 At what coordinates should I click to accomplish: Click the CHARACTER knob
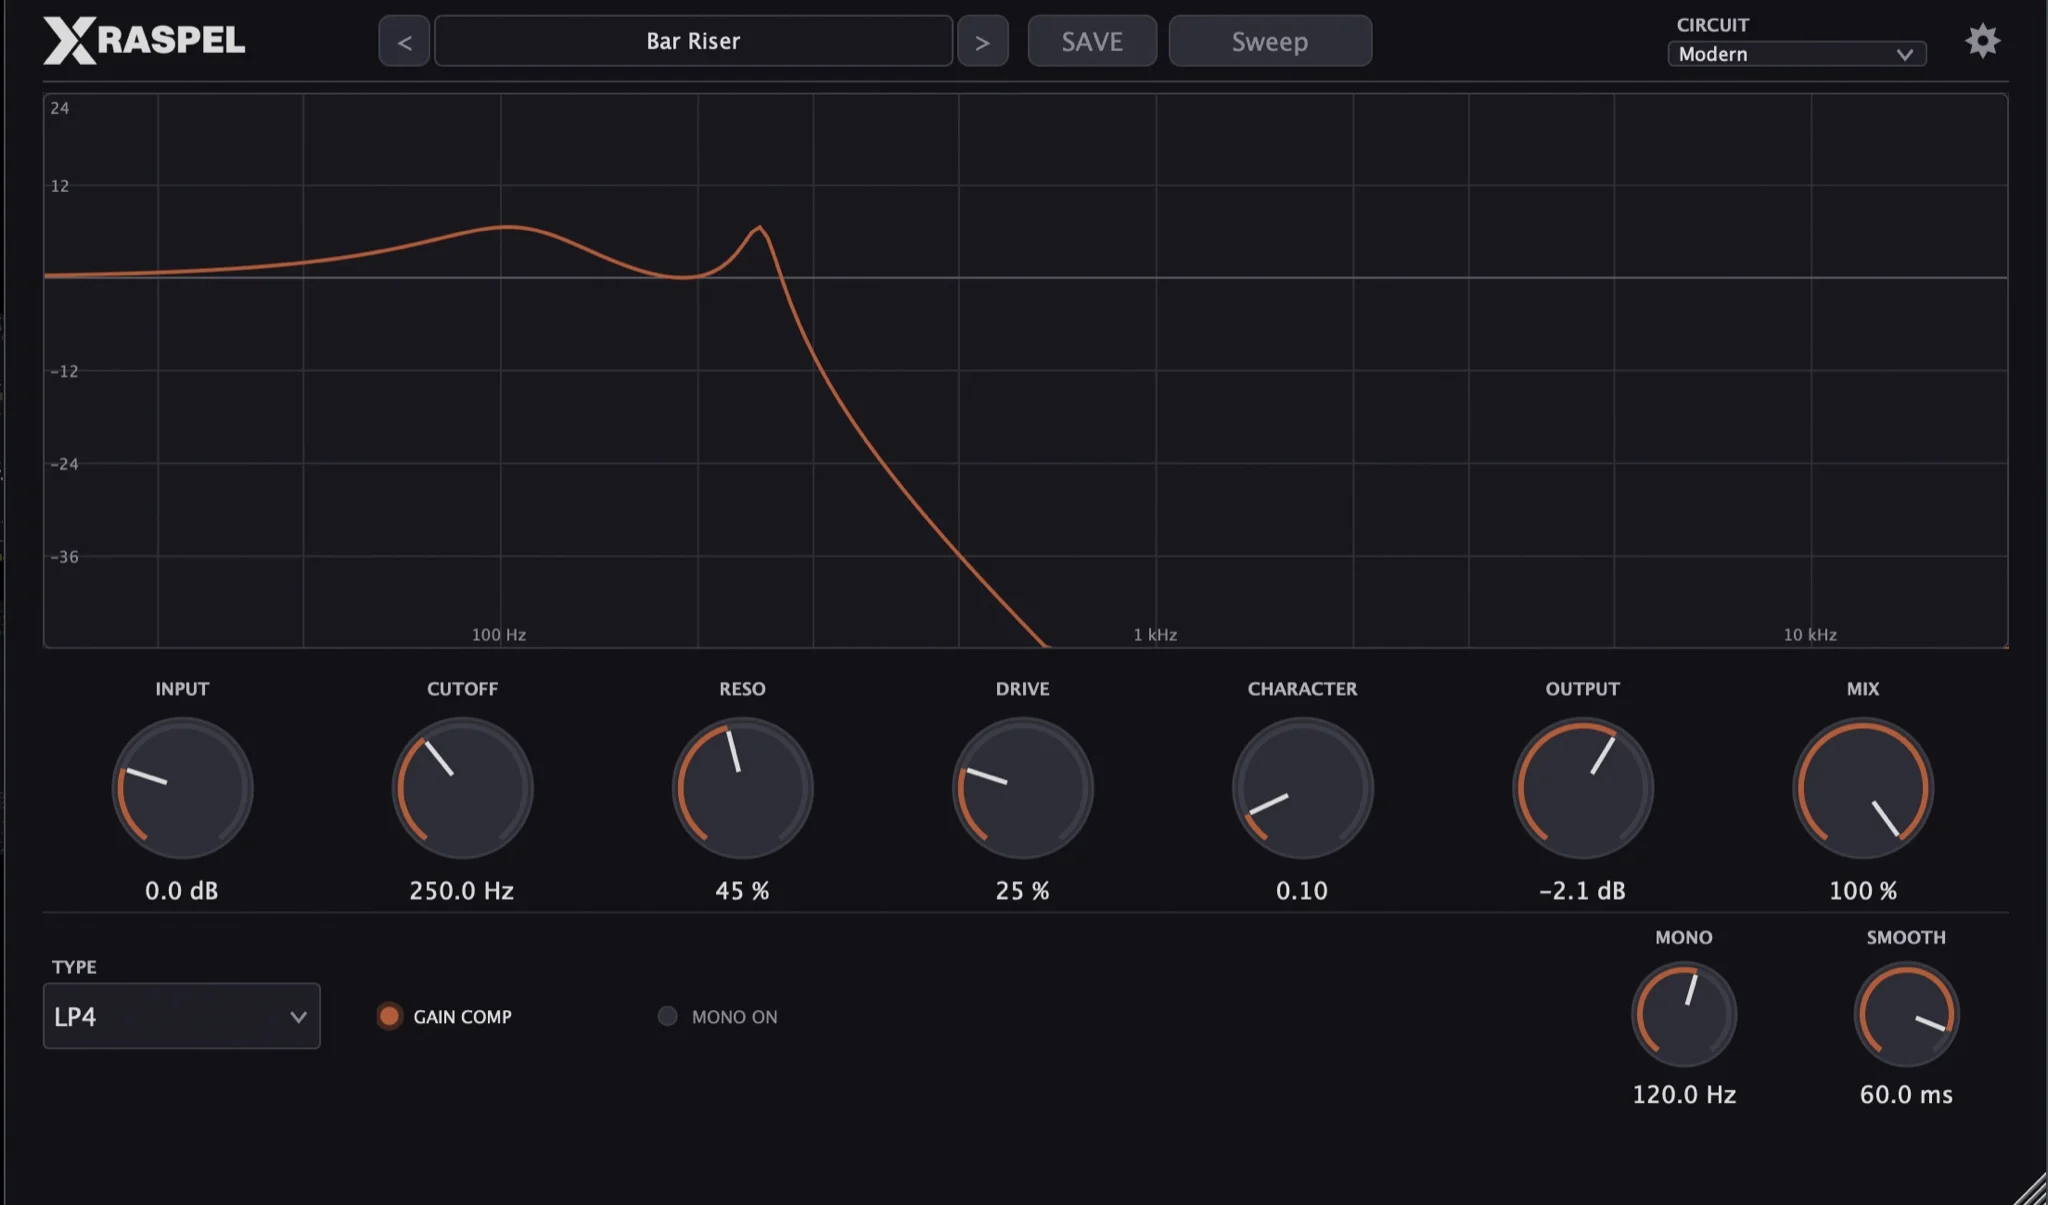point(1302,788)
